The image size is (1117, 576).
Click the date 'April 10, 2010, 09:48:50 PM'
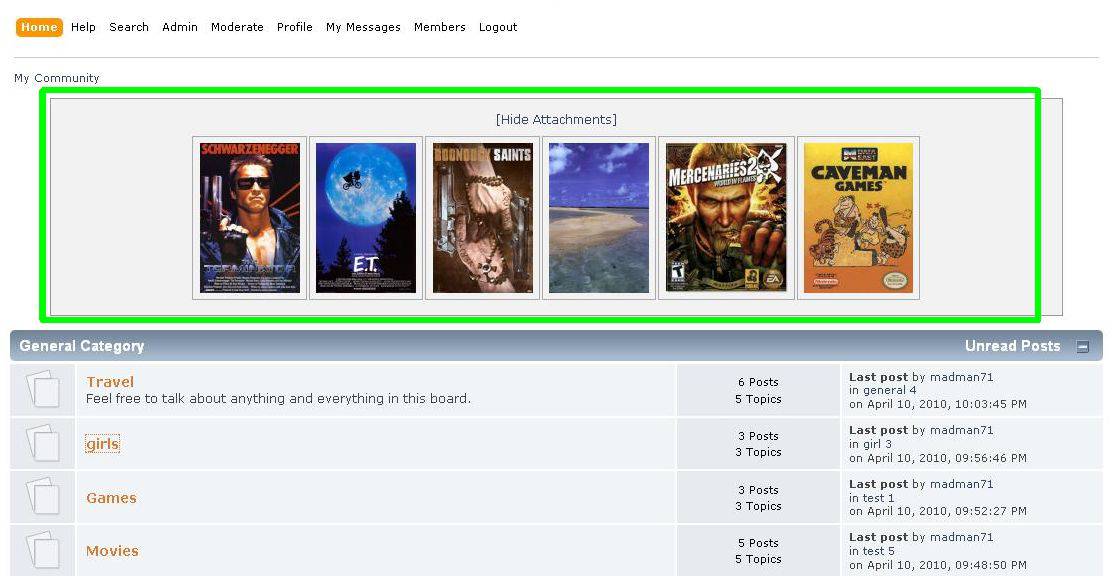click(945, 565)
